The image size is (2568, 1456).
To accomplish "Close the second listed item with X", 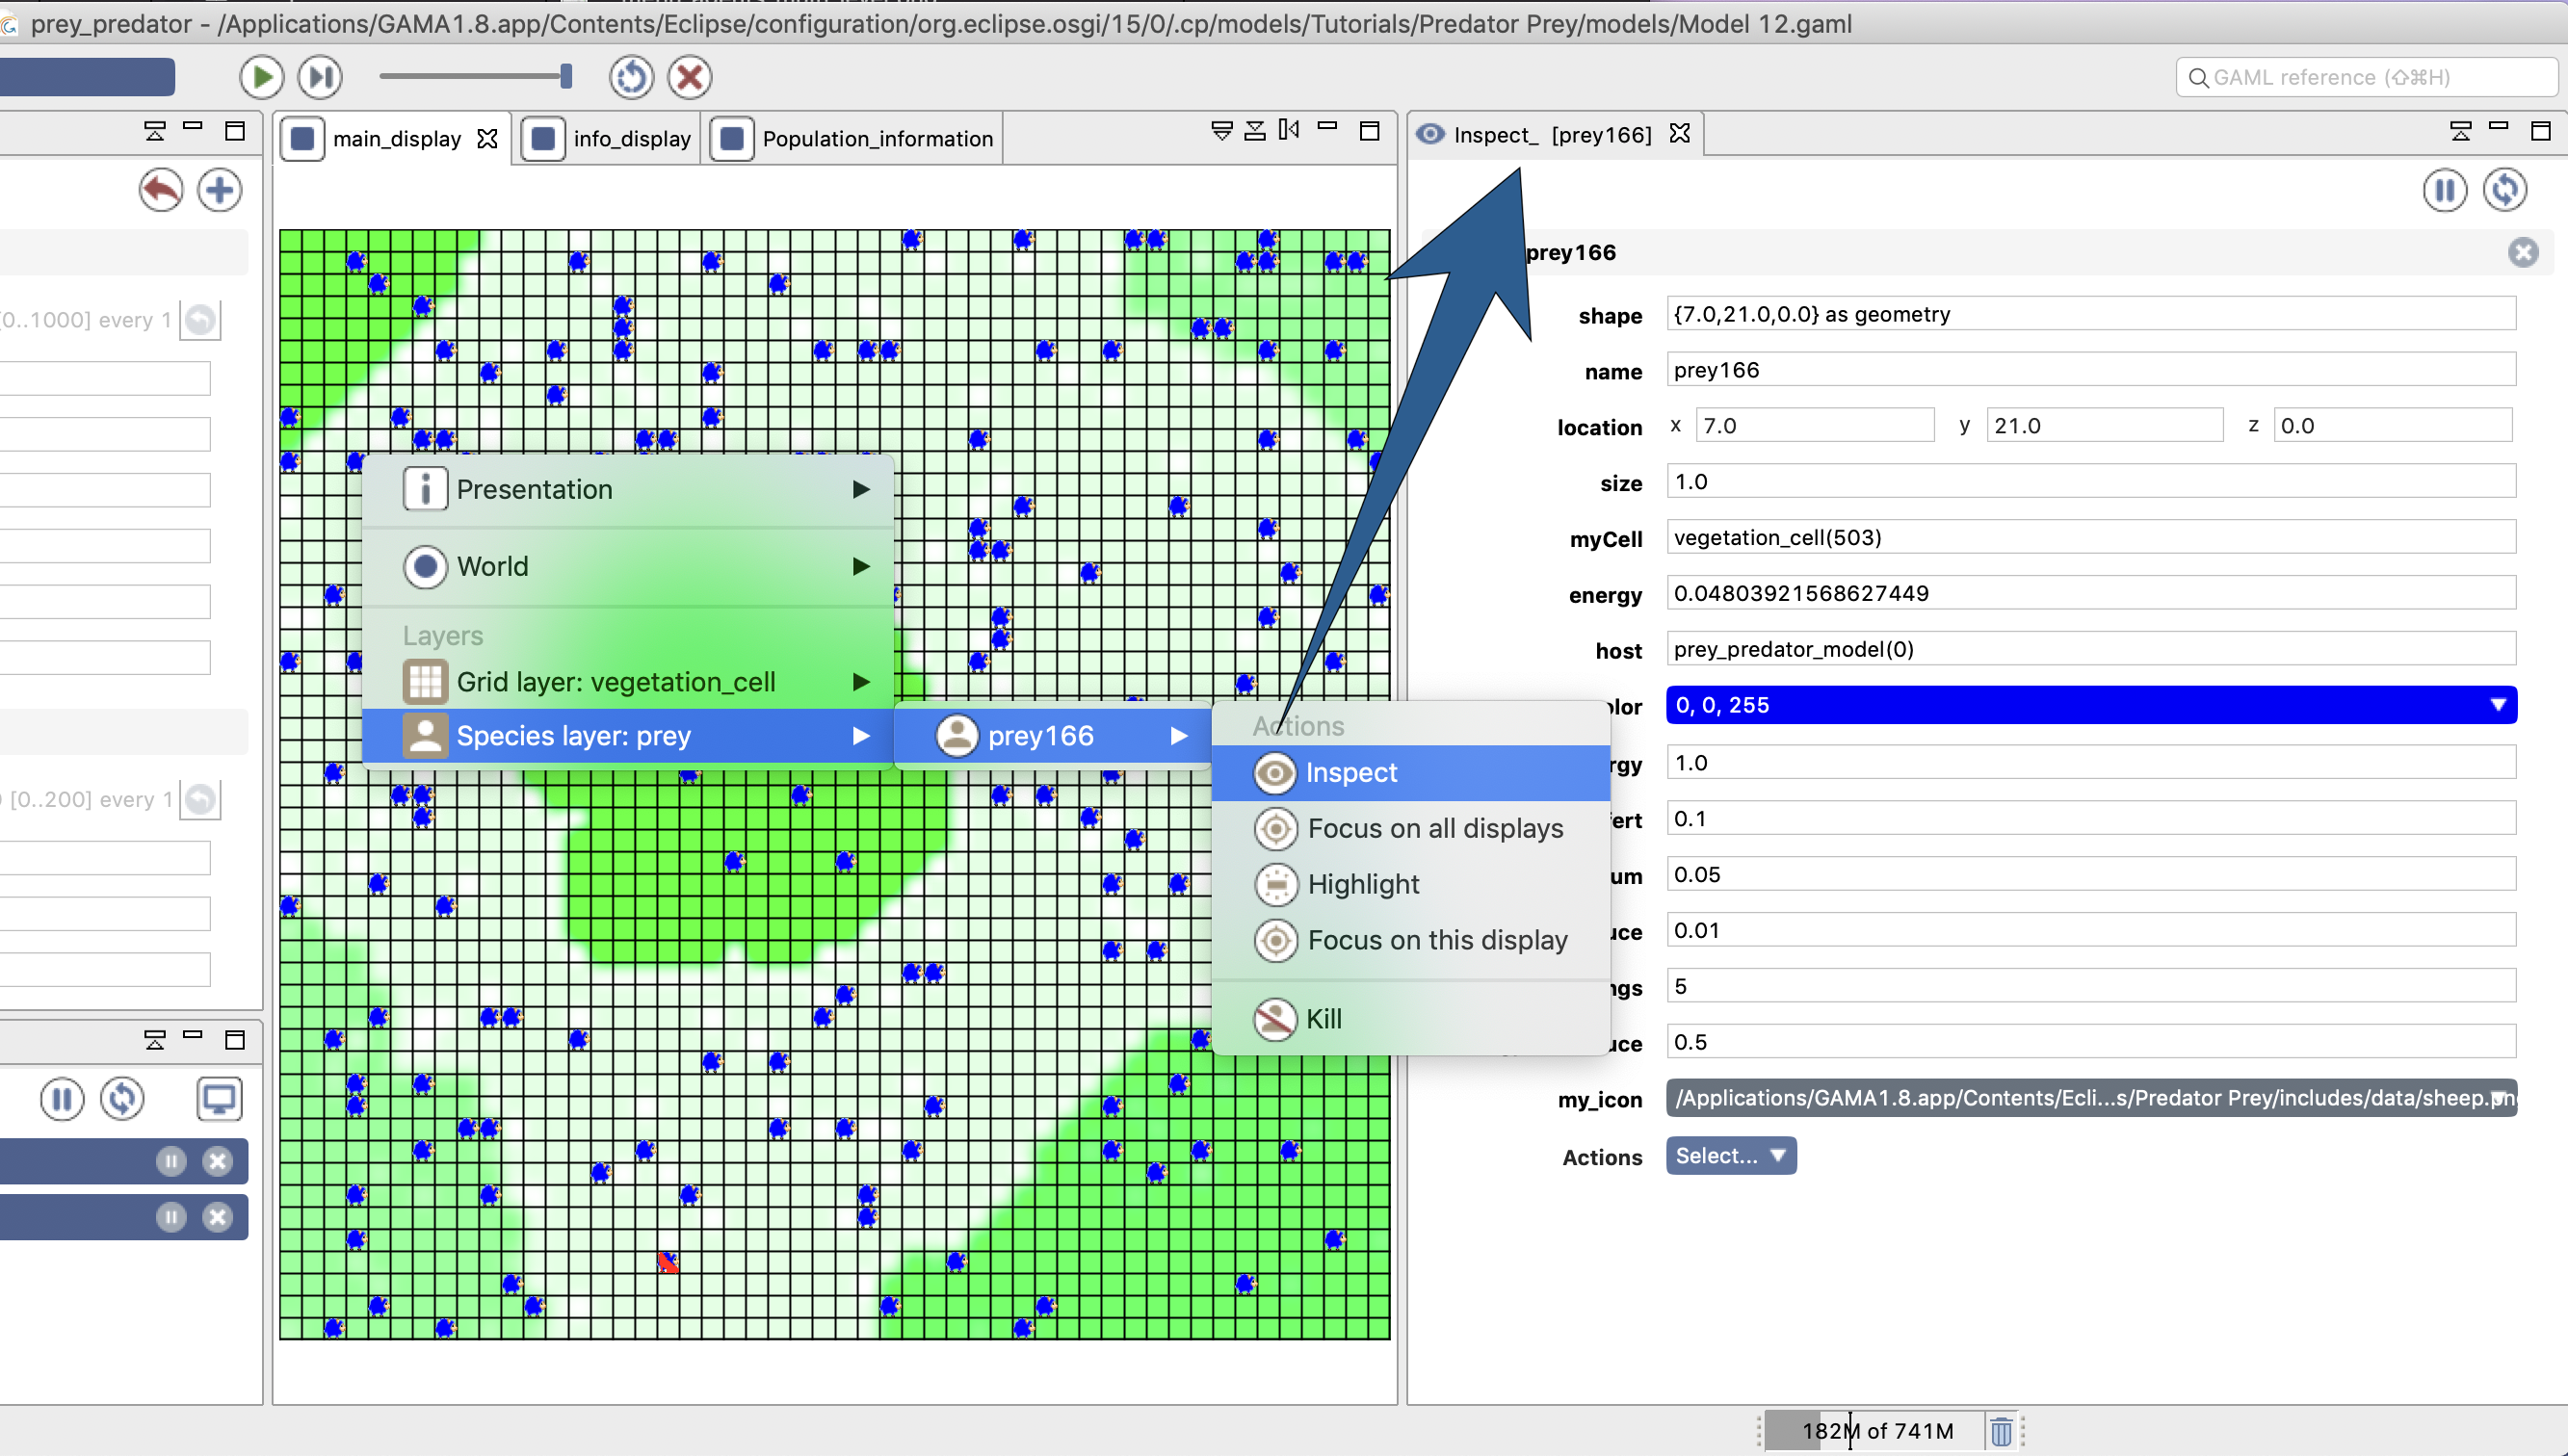I will tap(217, 1217).
